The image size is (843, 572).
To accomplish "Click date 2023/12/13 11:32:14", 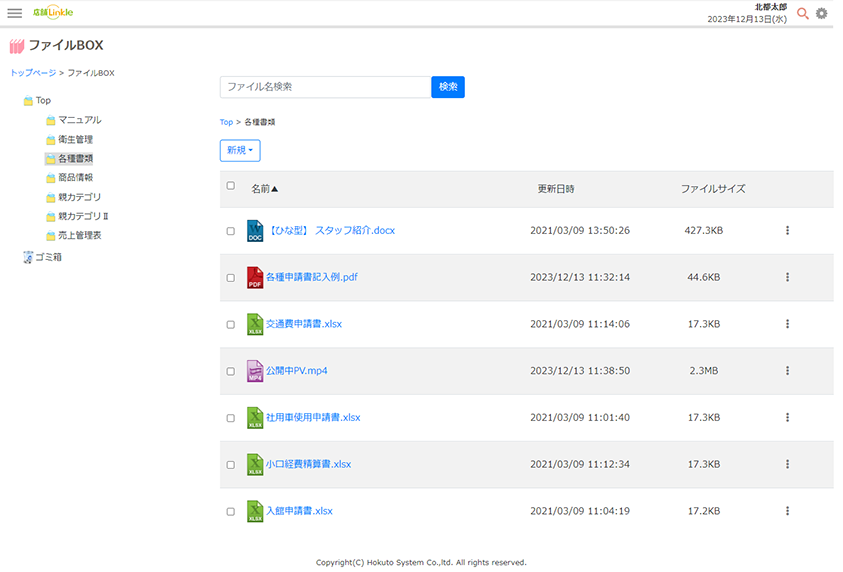I will 580,277.
